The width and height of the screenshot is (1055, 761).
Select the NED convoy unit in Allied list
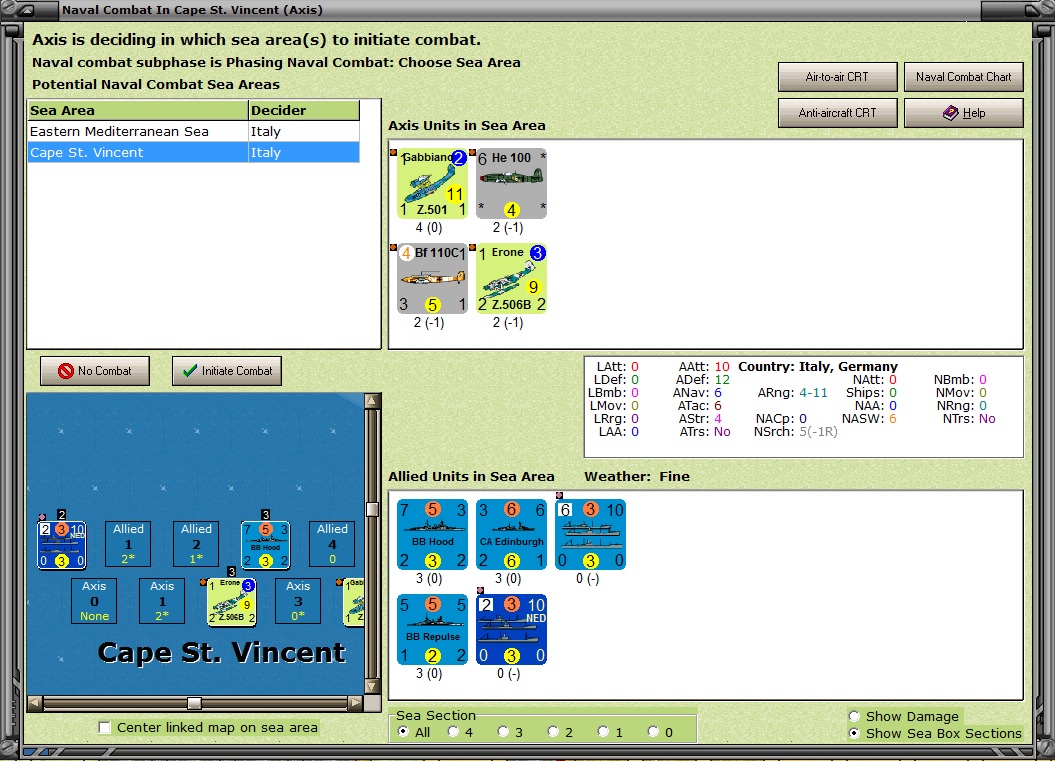[x=511, y=629]
